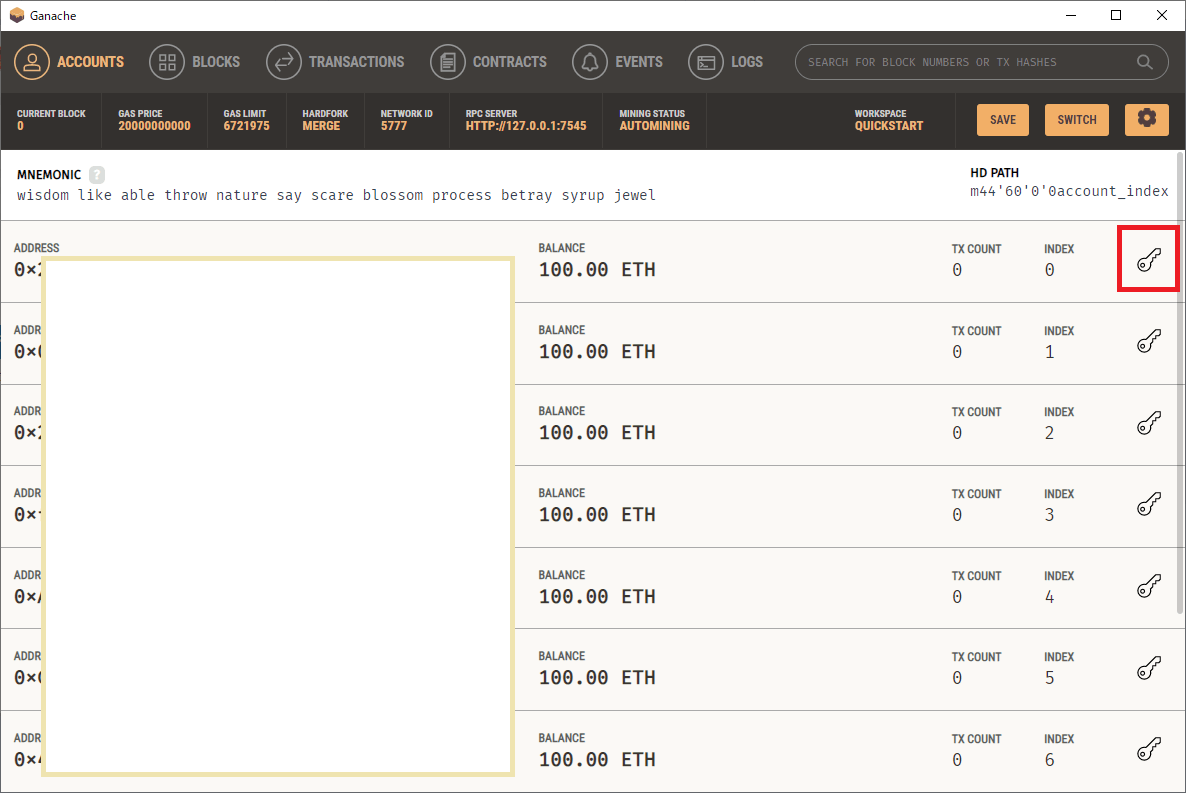View the Events tab
The width and height of the screenshot is (1186, 793).
coord(617,62)
